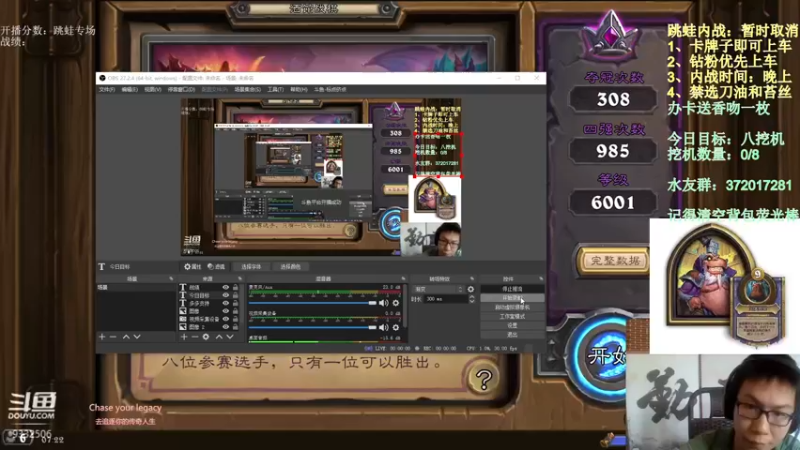Click the 选择颜色 select color button

(x=290, y=267)
